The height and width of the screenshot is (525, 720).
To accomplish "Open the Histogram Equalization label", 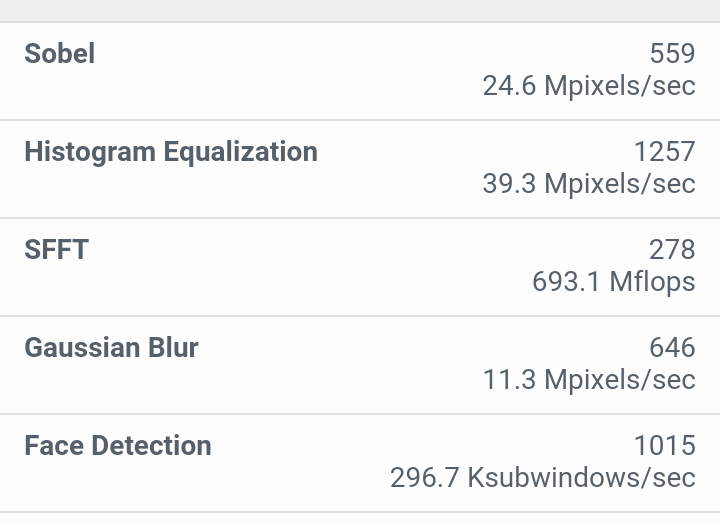I will point(171,151).
